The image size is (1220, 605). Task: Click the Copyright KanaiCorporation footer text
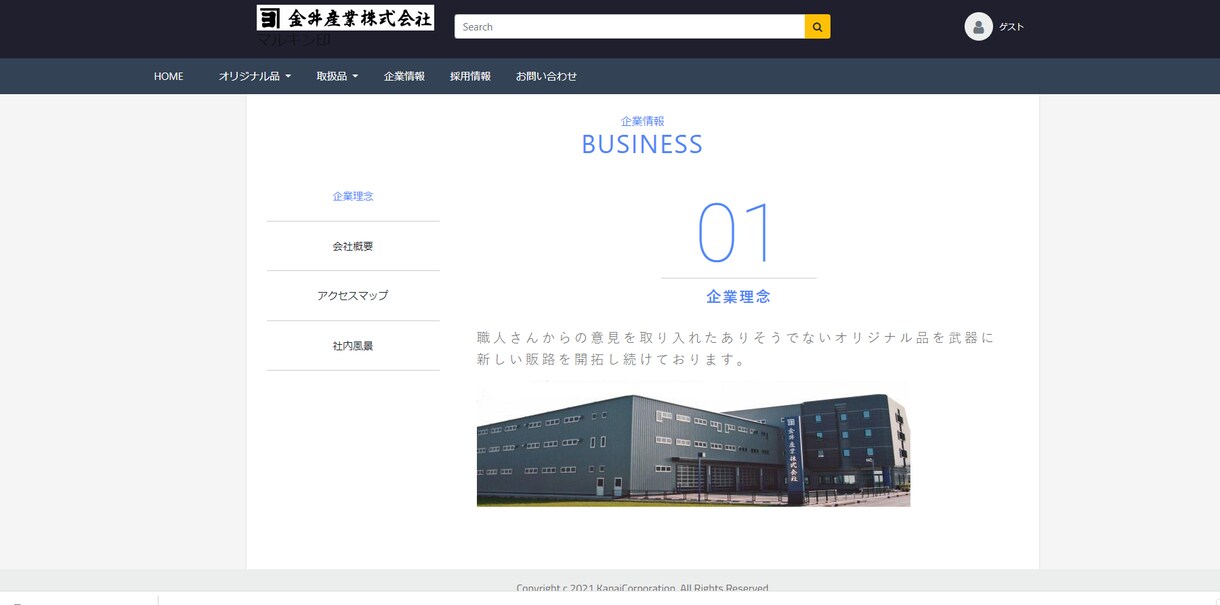(642, 588)
